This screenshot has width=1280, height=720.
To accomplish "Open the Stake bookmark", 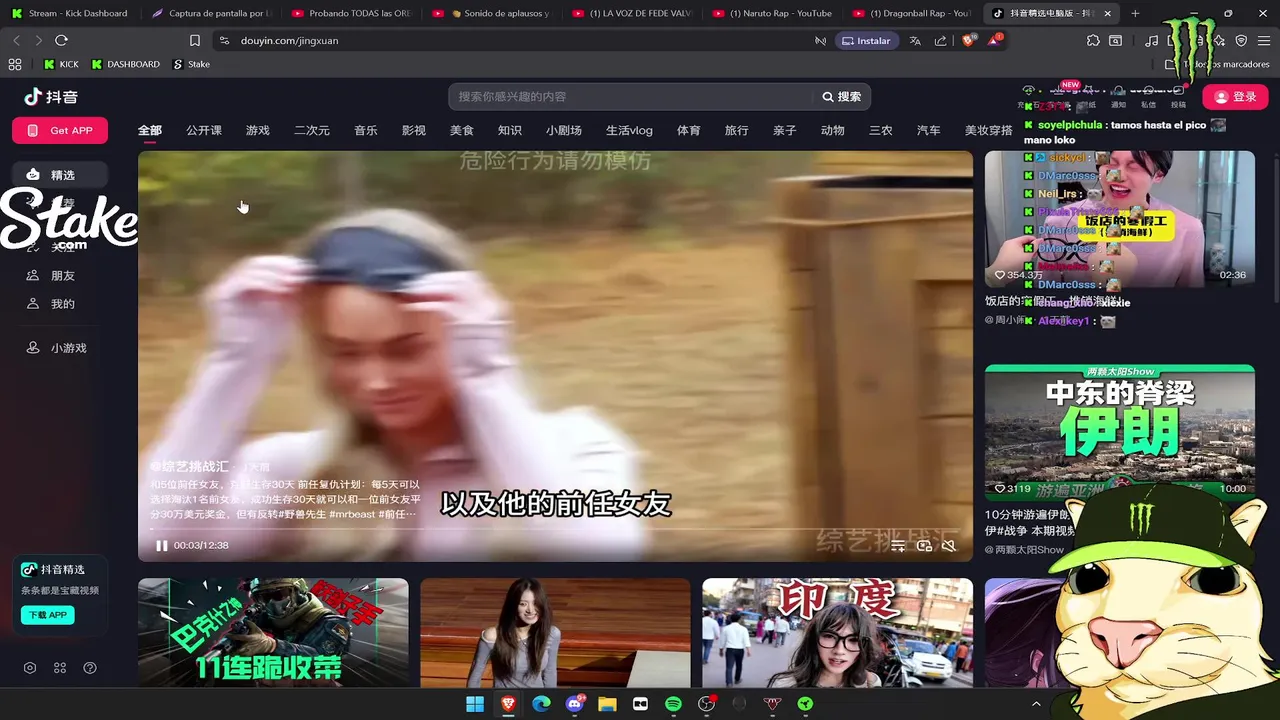I will pyautogui.click(x=191, y=64).
